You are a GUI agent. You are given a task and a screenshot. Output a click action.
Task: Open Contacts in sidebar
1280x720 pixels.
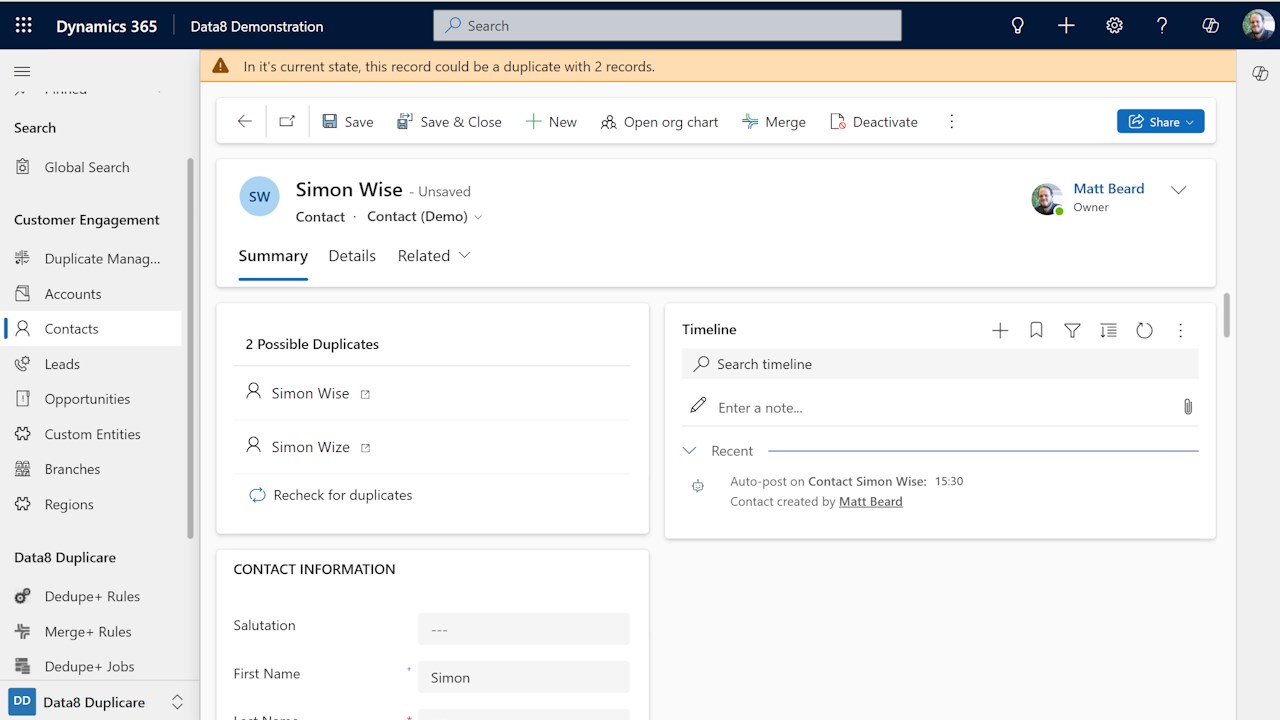pyautogui.click(x=93, y=329)
